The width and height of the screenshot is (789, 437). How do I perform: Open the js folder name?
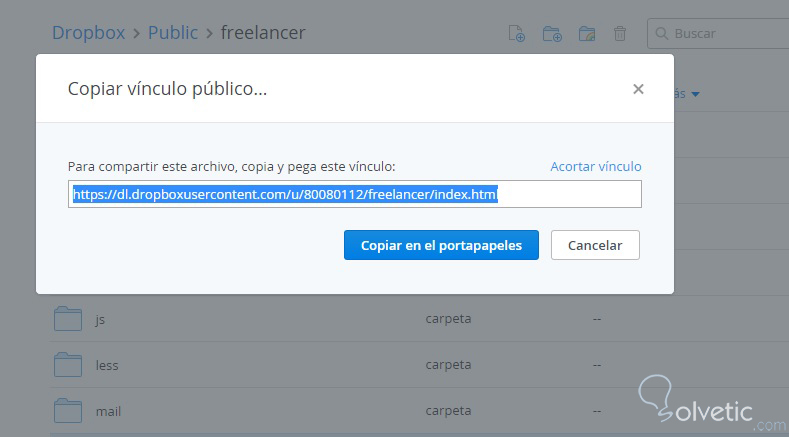[x=100, y=319]
